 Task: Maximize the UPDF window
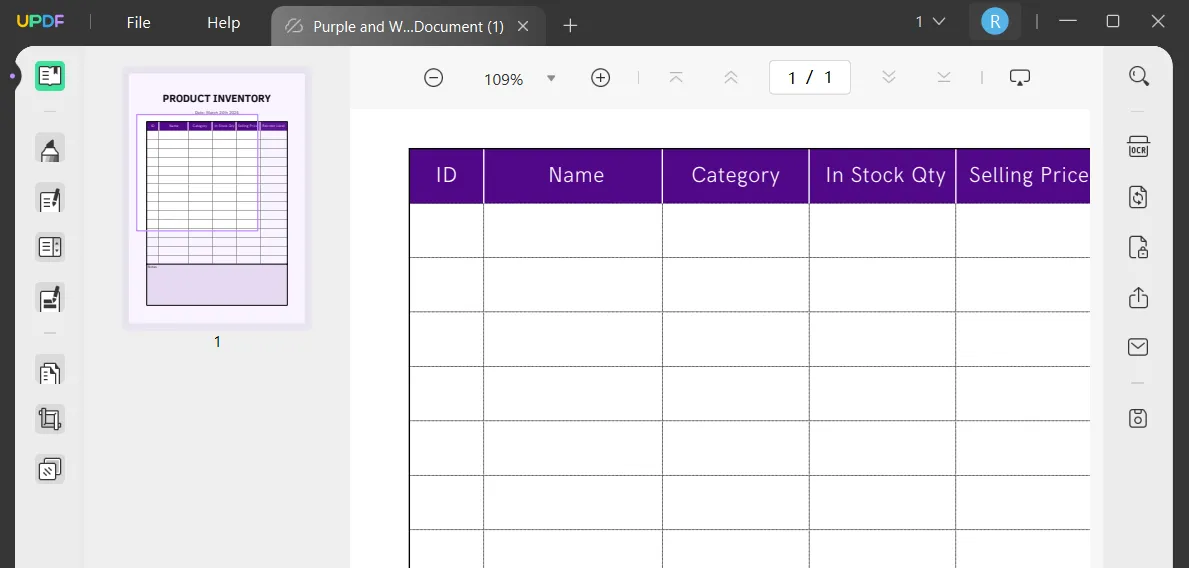(1112, 21)
